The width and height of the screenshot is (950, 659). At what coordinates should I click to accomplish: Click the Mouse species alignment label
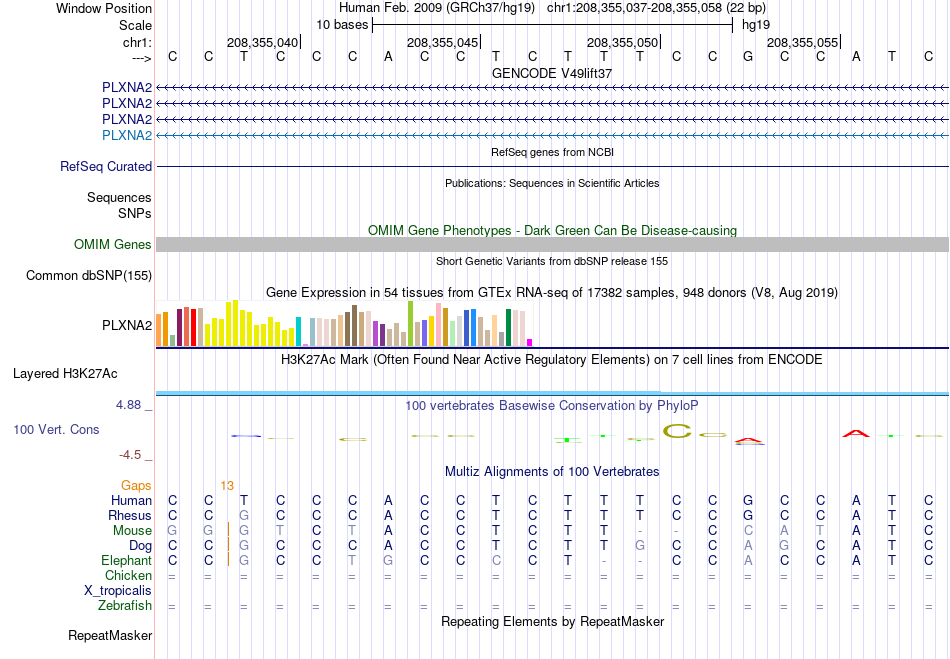click(132, 531)
